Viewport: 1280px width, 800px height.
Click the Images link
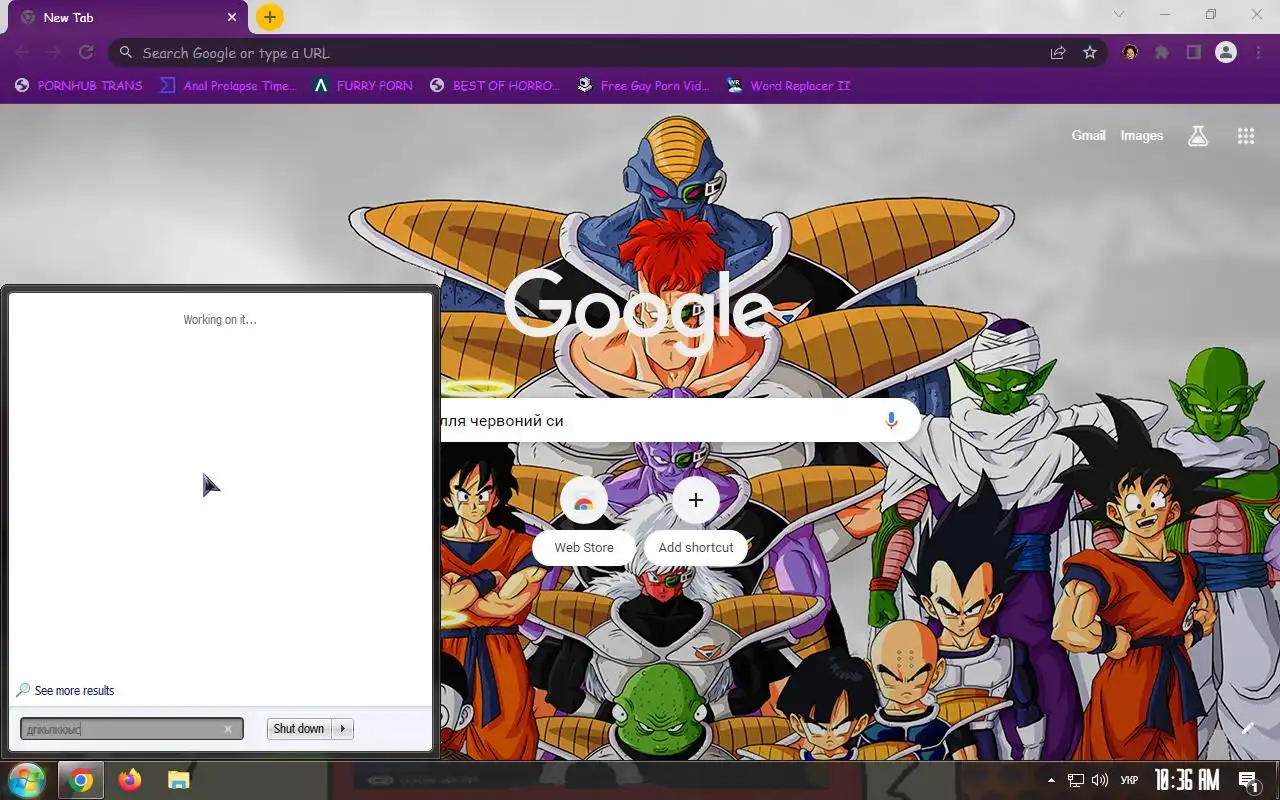coord(1141,135)
